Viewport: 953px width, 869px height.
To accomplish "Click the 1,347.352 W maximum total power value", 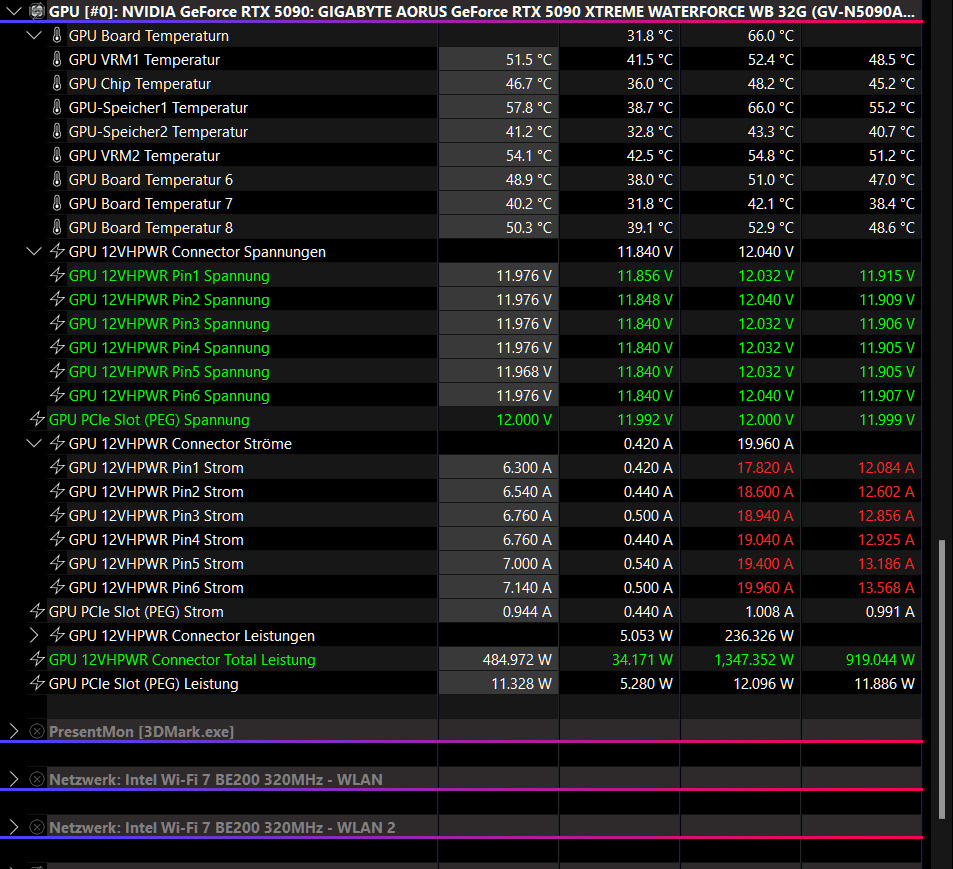I will [x=754, y=659].
